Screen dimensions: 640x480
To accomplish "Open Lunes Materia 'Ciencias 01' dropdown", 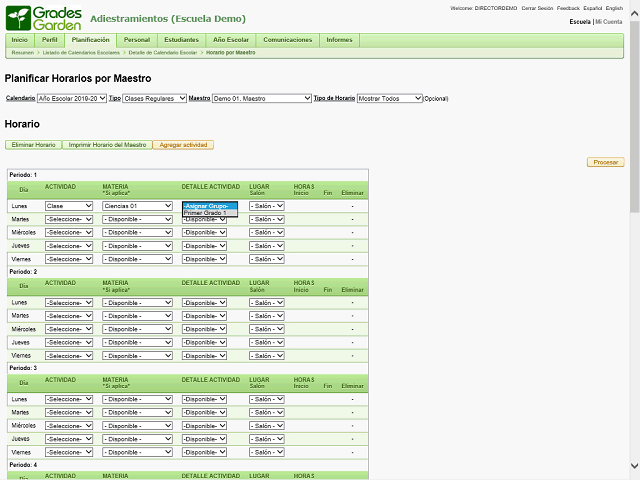I will click(138, 206).
